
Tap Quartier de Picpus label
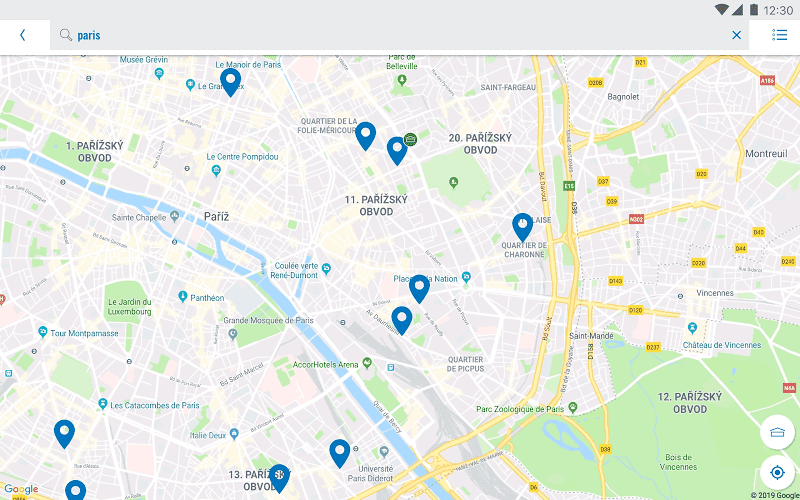(465, 364)
